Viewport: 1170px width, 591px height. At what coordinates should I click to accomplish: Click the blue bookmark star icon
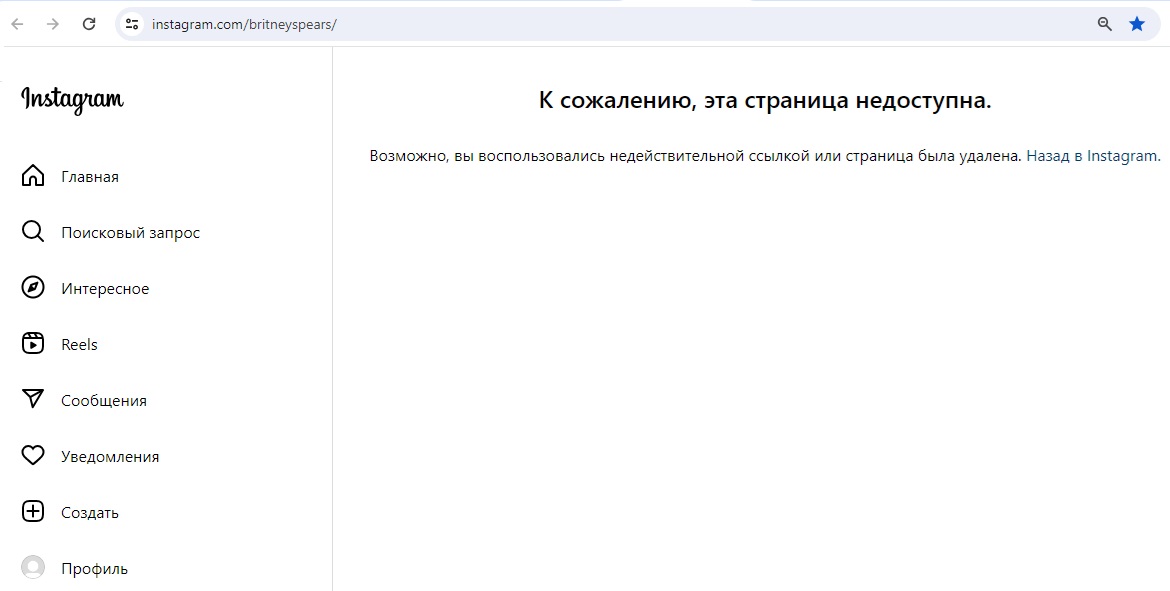point(1137,24)
